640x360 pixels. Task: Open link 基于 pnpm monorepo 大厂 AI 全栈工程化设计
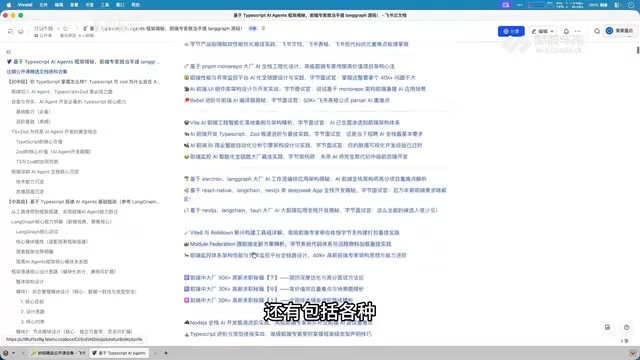[289, 66]
